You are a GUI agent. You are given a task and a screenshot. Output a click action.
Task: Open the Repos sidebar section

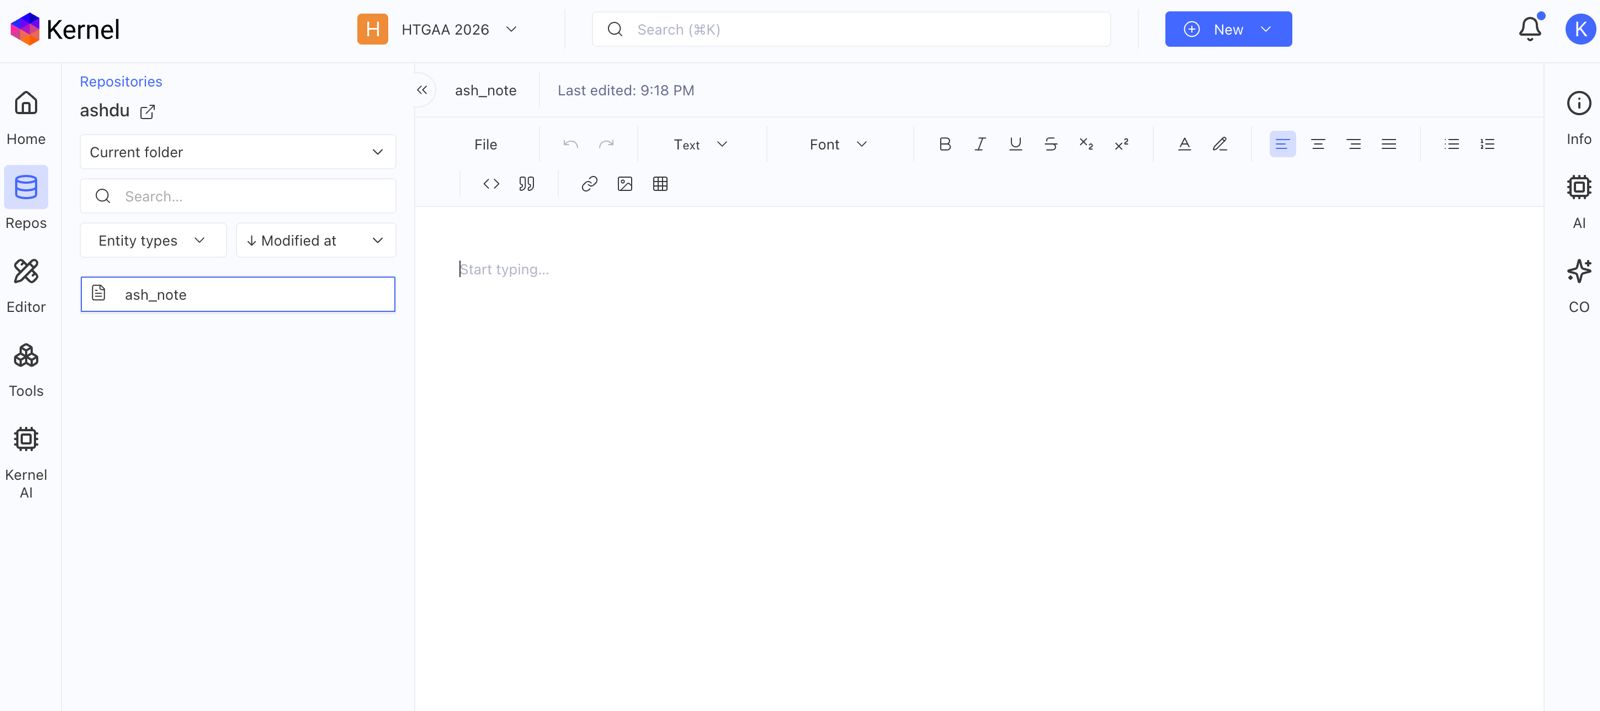tap(26, 200)
